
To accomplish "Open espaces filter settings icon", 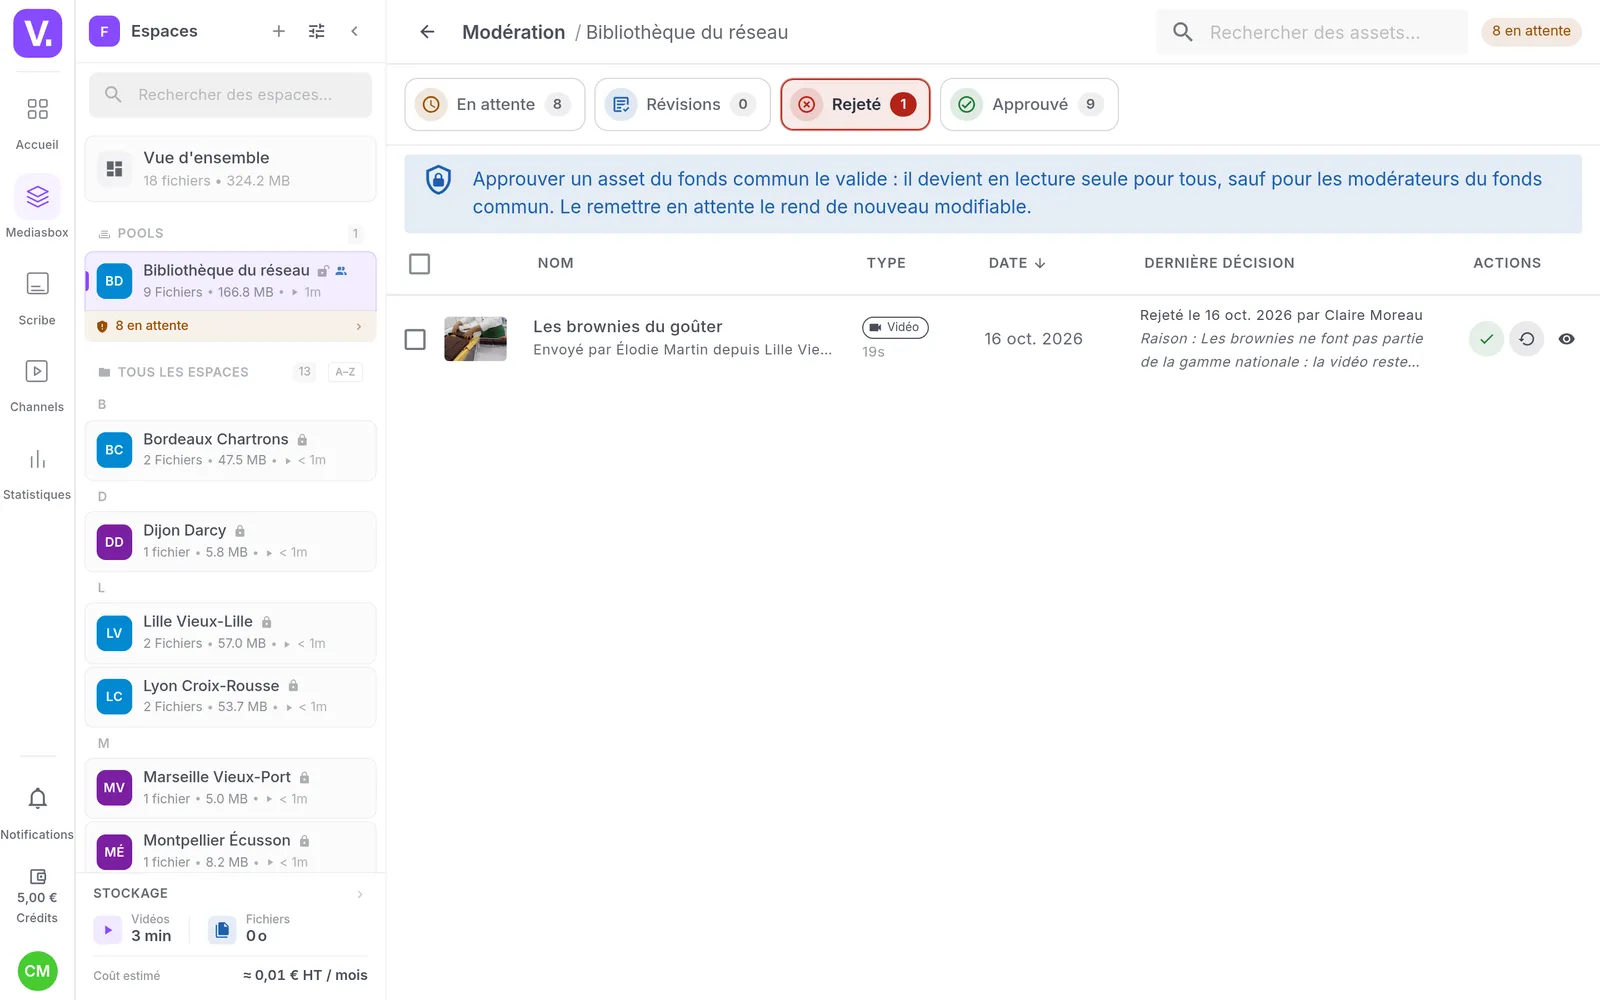I will click(x=317, y=31).
